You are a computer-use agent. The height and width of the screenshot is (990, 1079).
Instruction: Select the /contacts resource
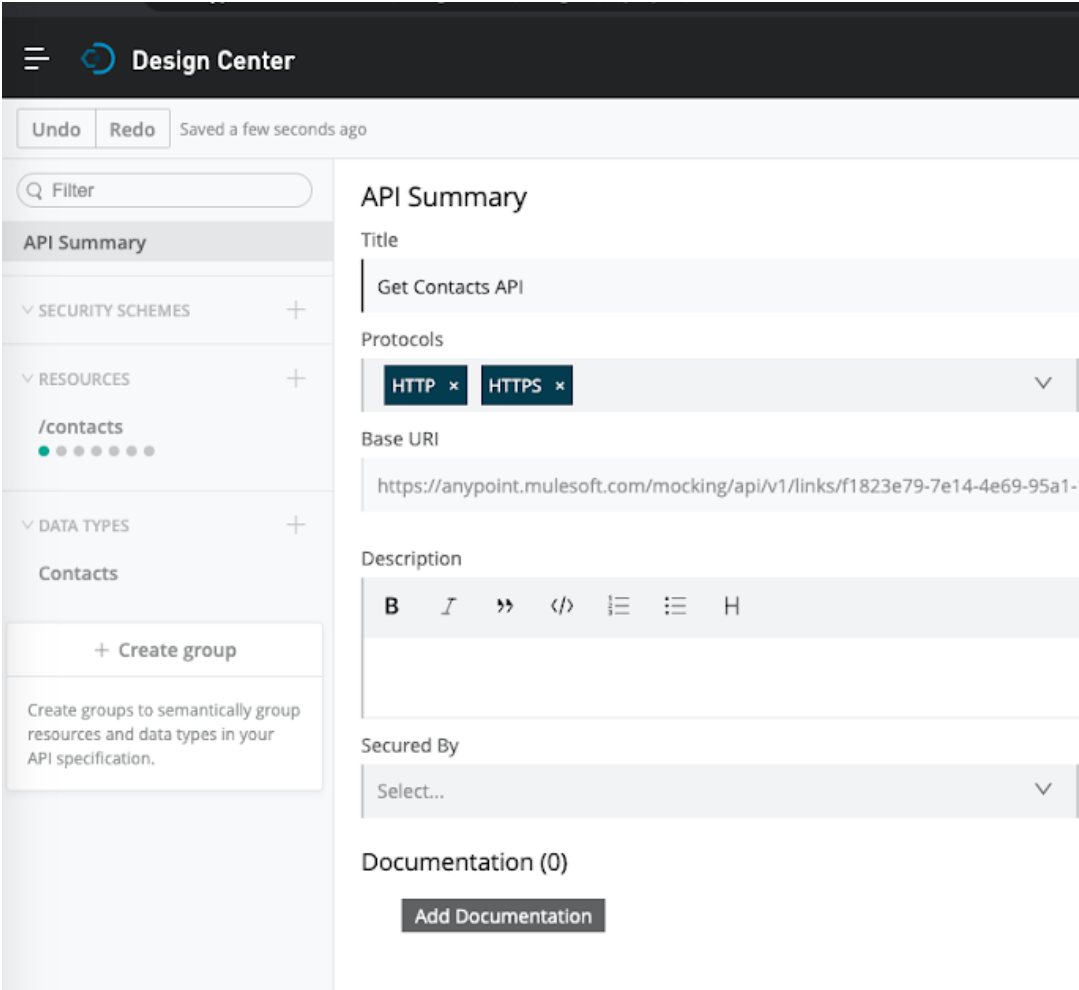pos(80,427)
